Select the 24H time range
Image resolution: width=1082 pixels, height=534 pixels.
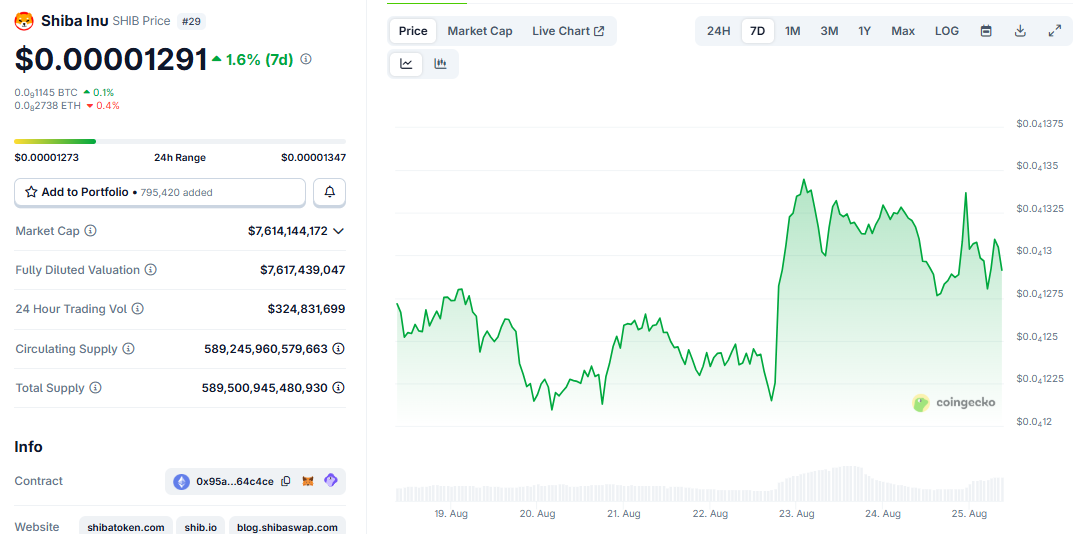(718, 31)
